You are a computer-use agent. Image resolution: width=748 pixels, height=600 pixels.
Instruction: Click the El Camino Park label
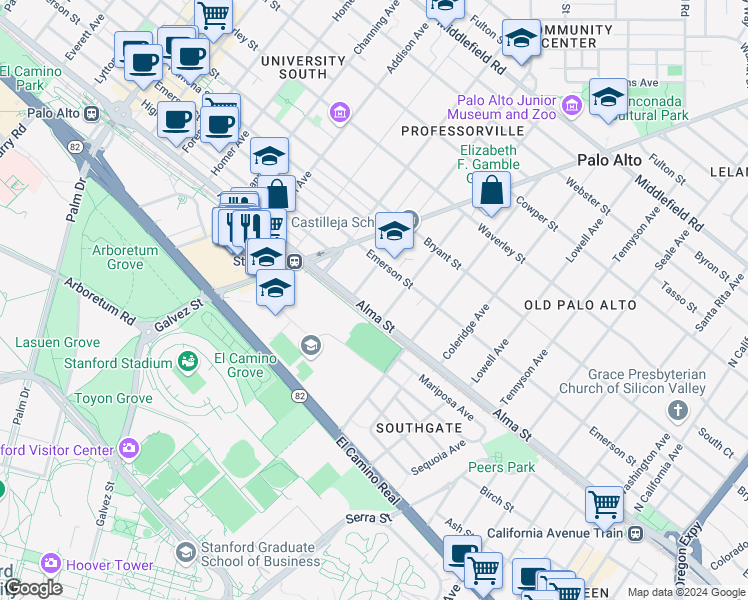(31, 78)
